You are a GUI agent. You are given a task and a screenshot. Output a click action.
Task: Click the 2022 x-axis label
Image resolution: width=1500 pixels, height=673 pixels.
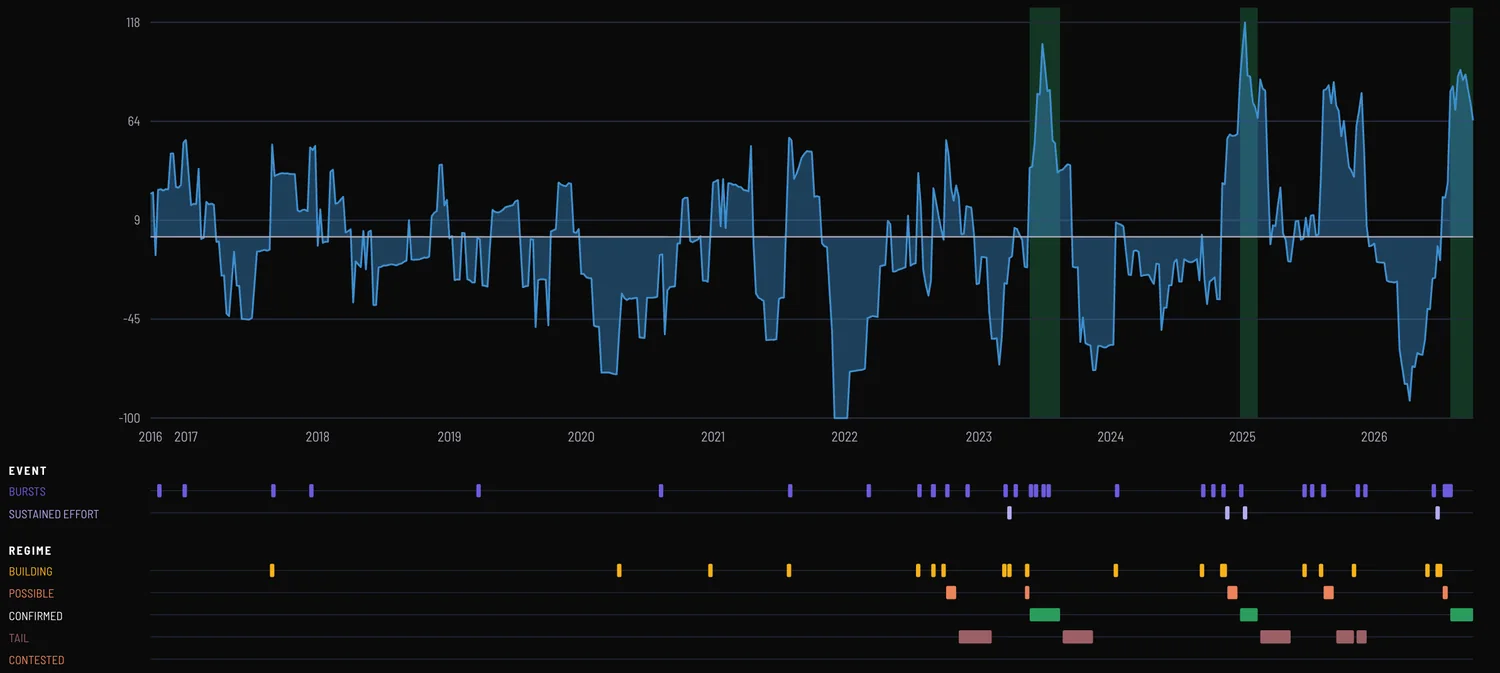[x=845, y=437]
